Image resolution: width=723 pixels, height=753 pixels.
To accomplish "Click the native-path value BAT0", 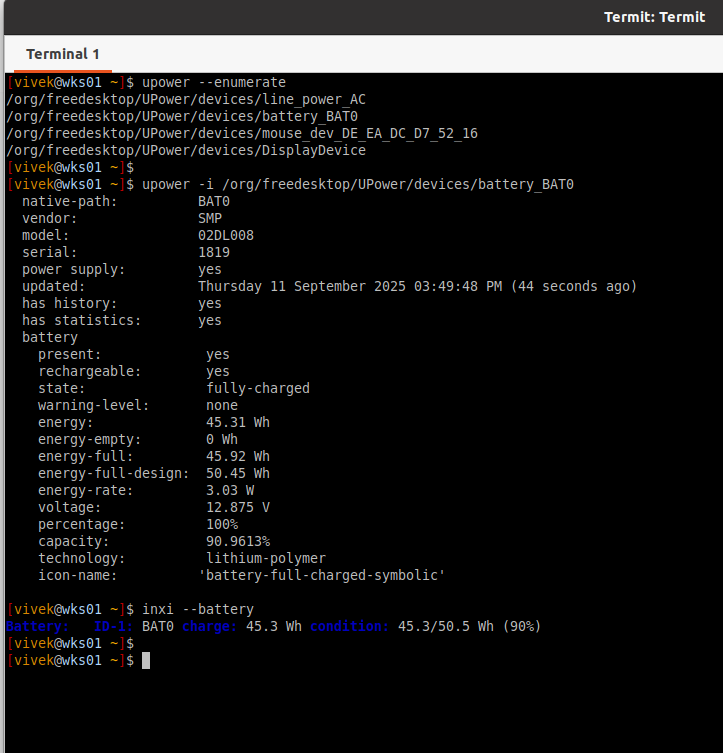I will 214,201.
